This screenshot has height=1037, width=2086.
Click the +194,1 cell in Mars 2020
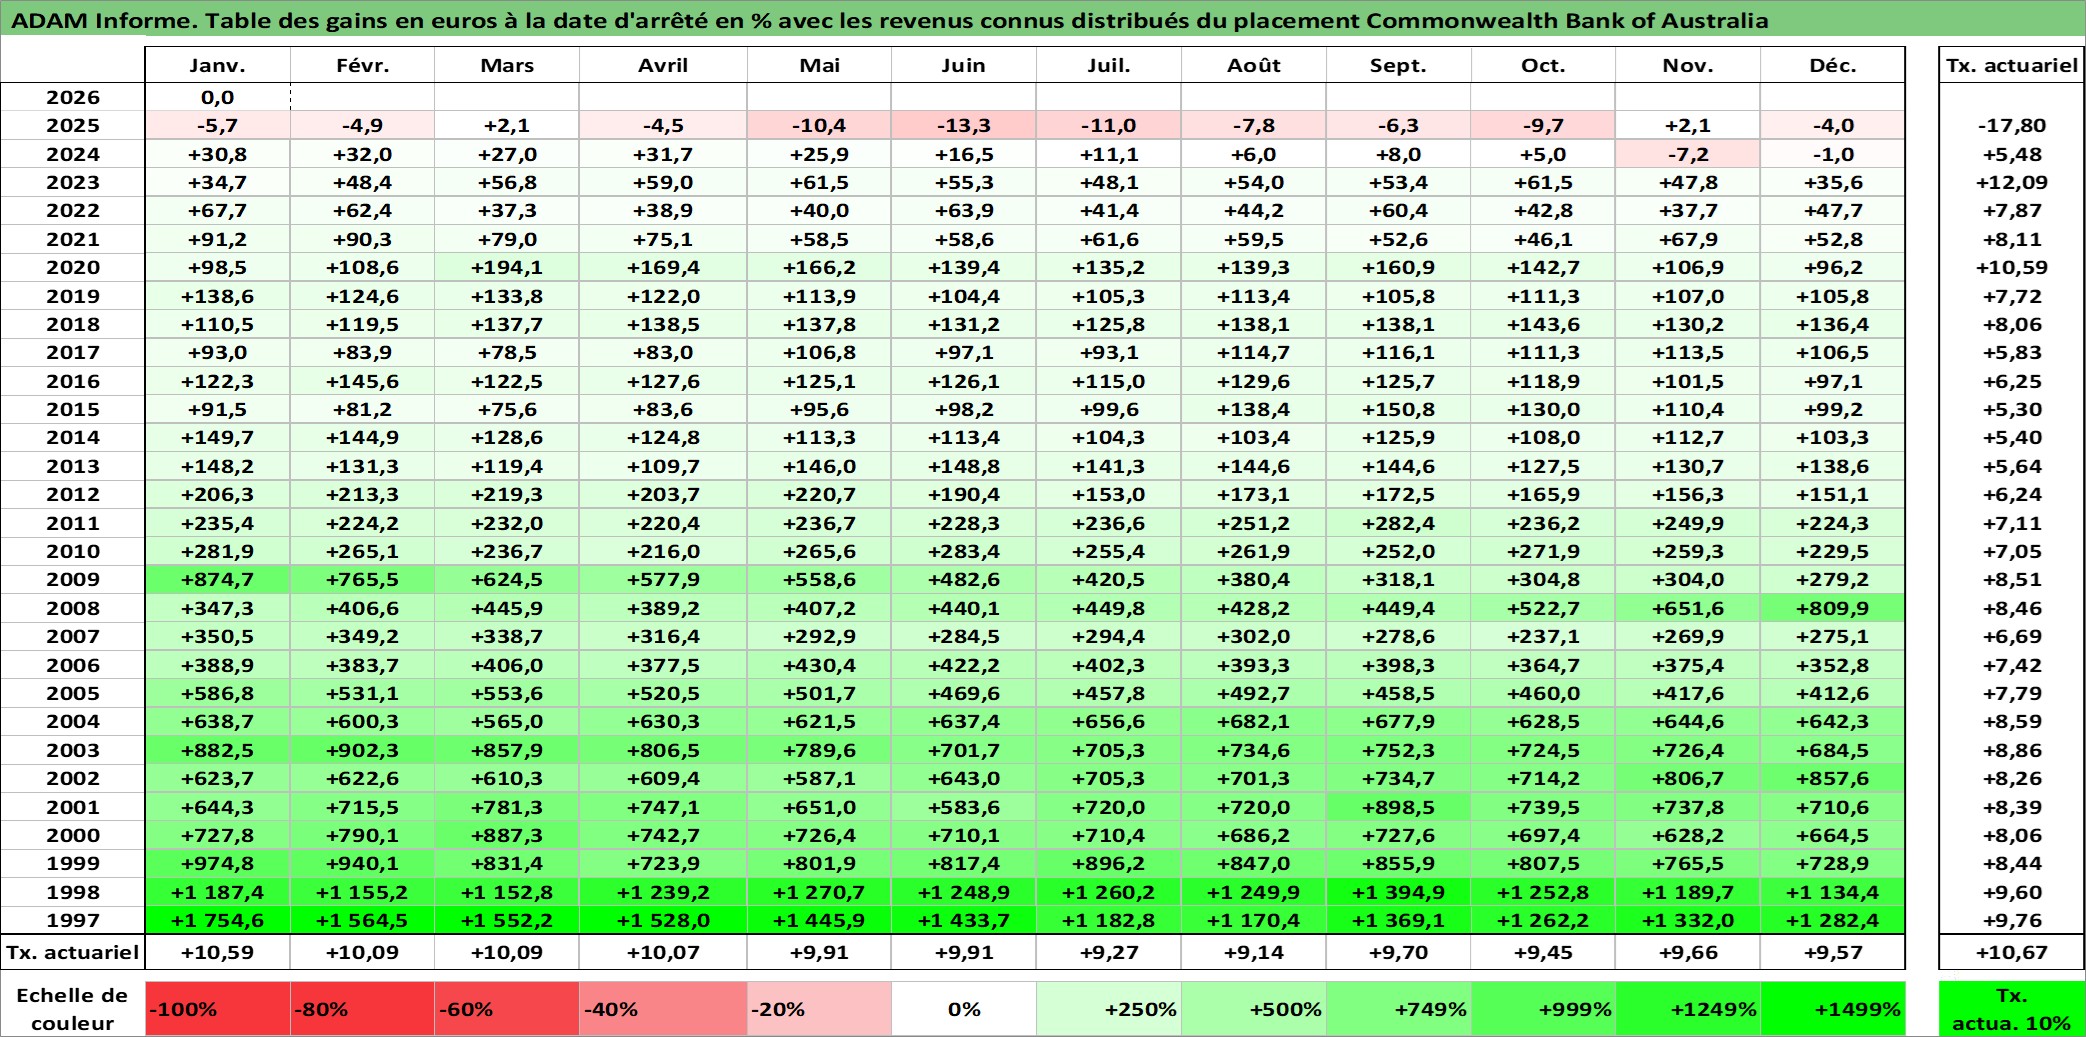click(507, 267)
